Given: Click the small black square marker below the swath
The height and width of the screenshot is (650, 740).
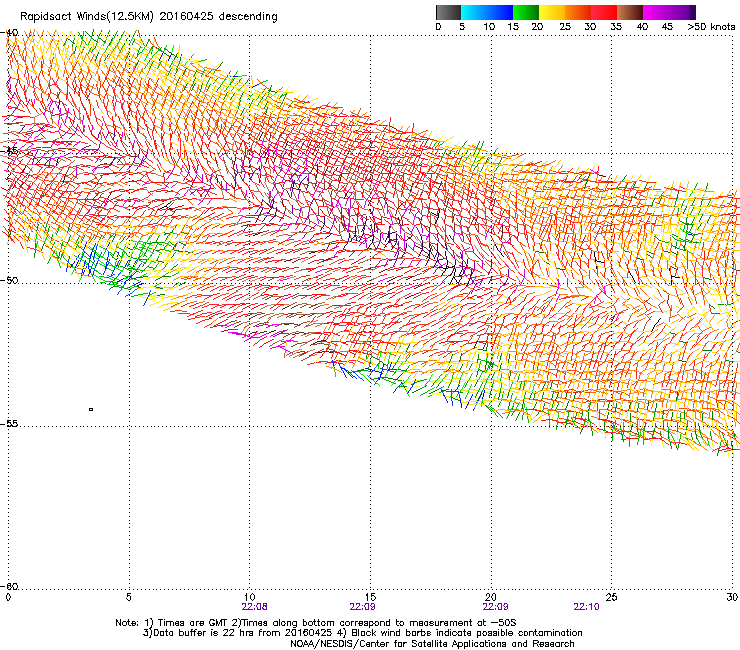Looking at the screenshot, I should point(91,409).
